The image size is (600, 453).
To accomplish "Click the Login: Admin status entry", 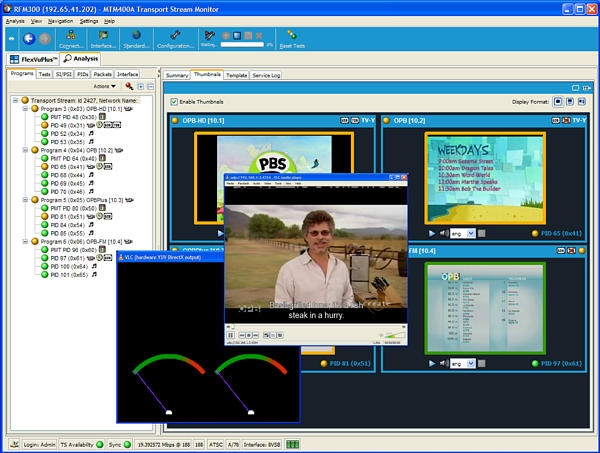I will pos(39,445).
